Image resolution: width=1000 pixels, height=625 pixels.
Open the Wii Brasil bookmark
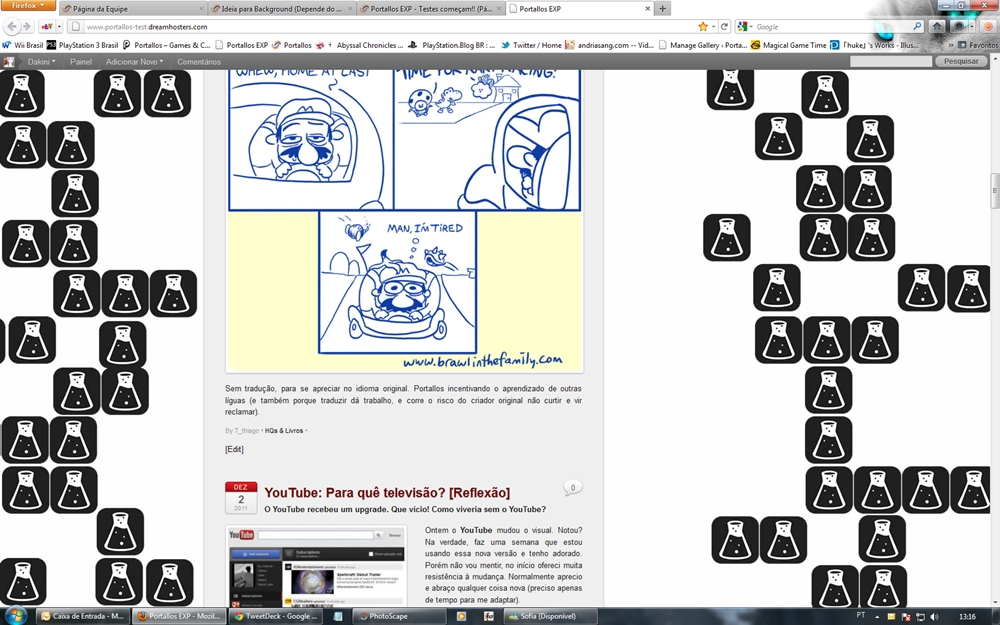point(23,45)
